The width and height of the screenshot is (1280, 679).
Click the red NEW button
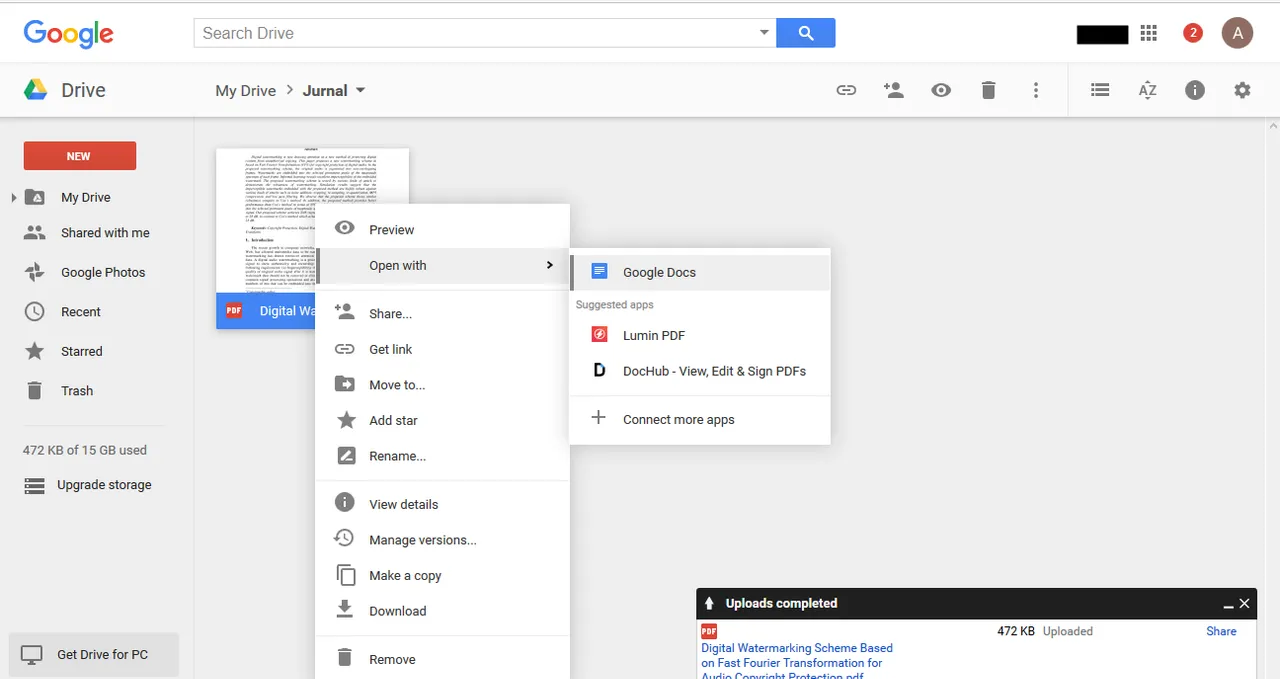pos(80,156)
